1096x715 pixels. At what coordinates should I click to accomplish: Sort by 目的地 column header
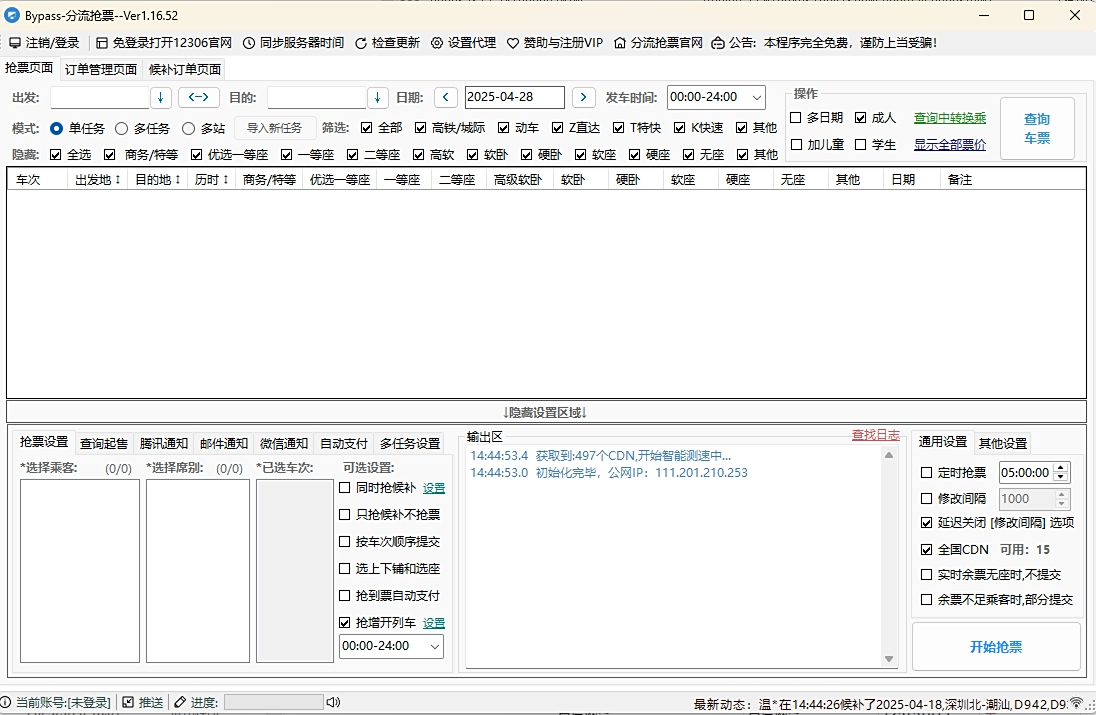tap(158, 180)
